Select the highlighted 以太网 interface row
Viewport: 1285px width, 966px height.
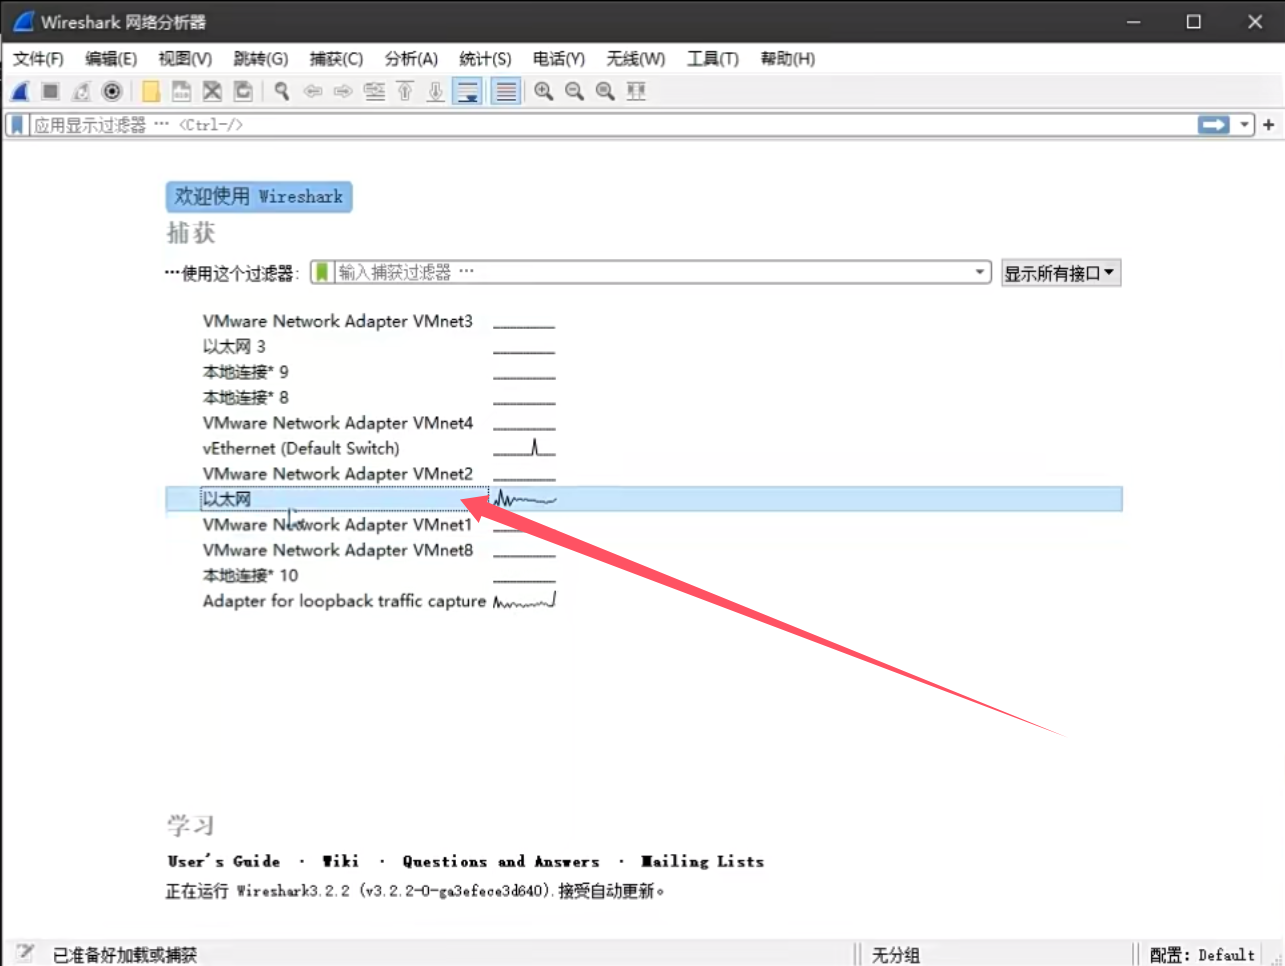(644, 499)
